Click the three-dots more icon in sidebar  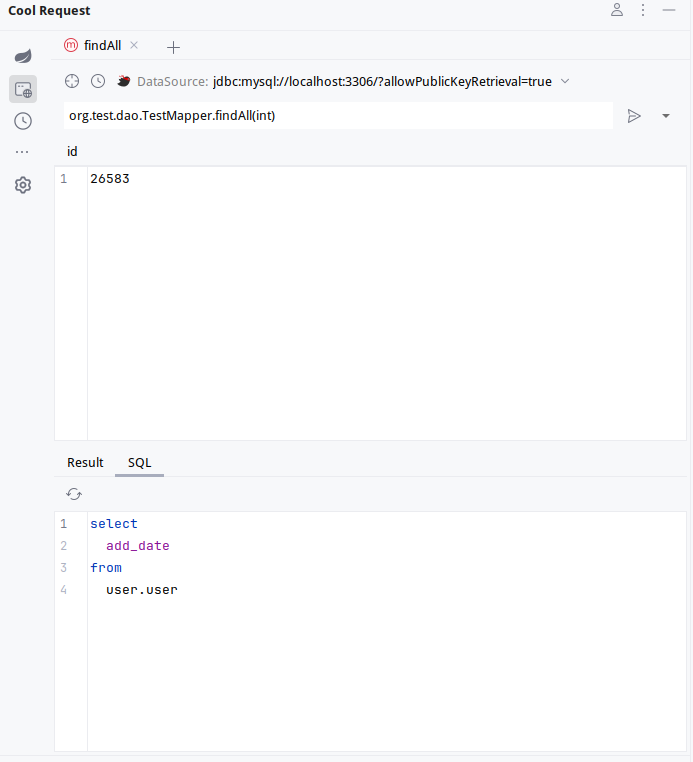click(22, 152)
